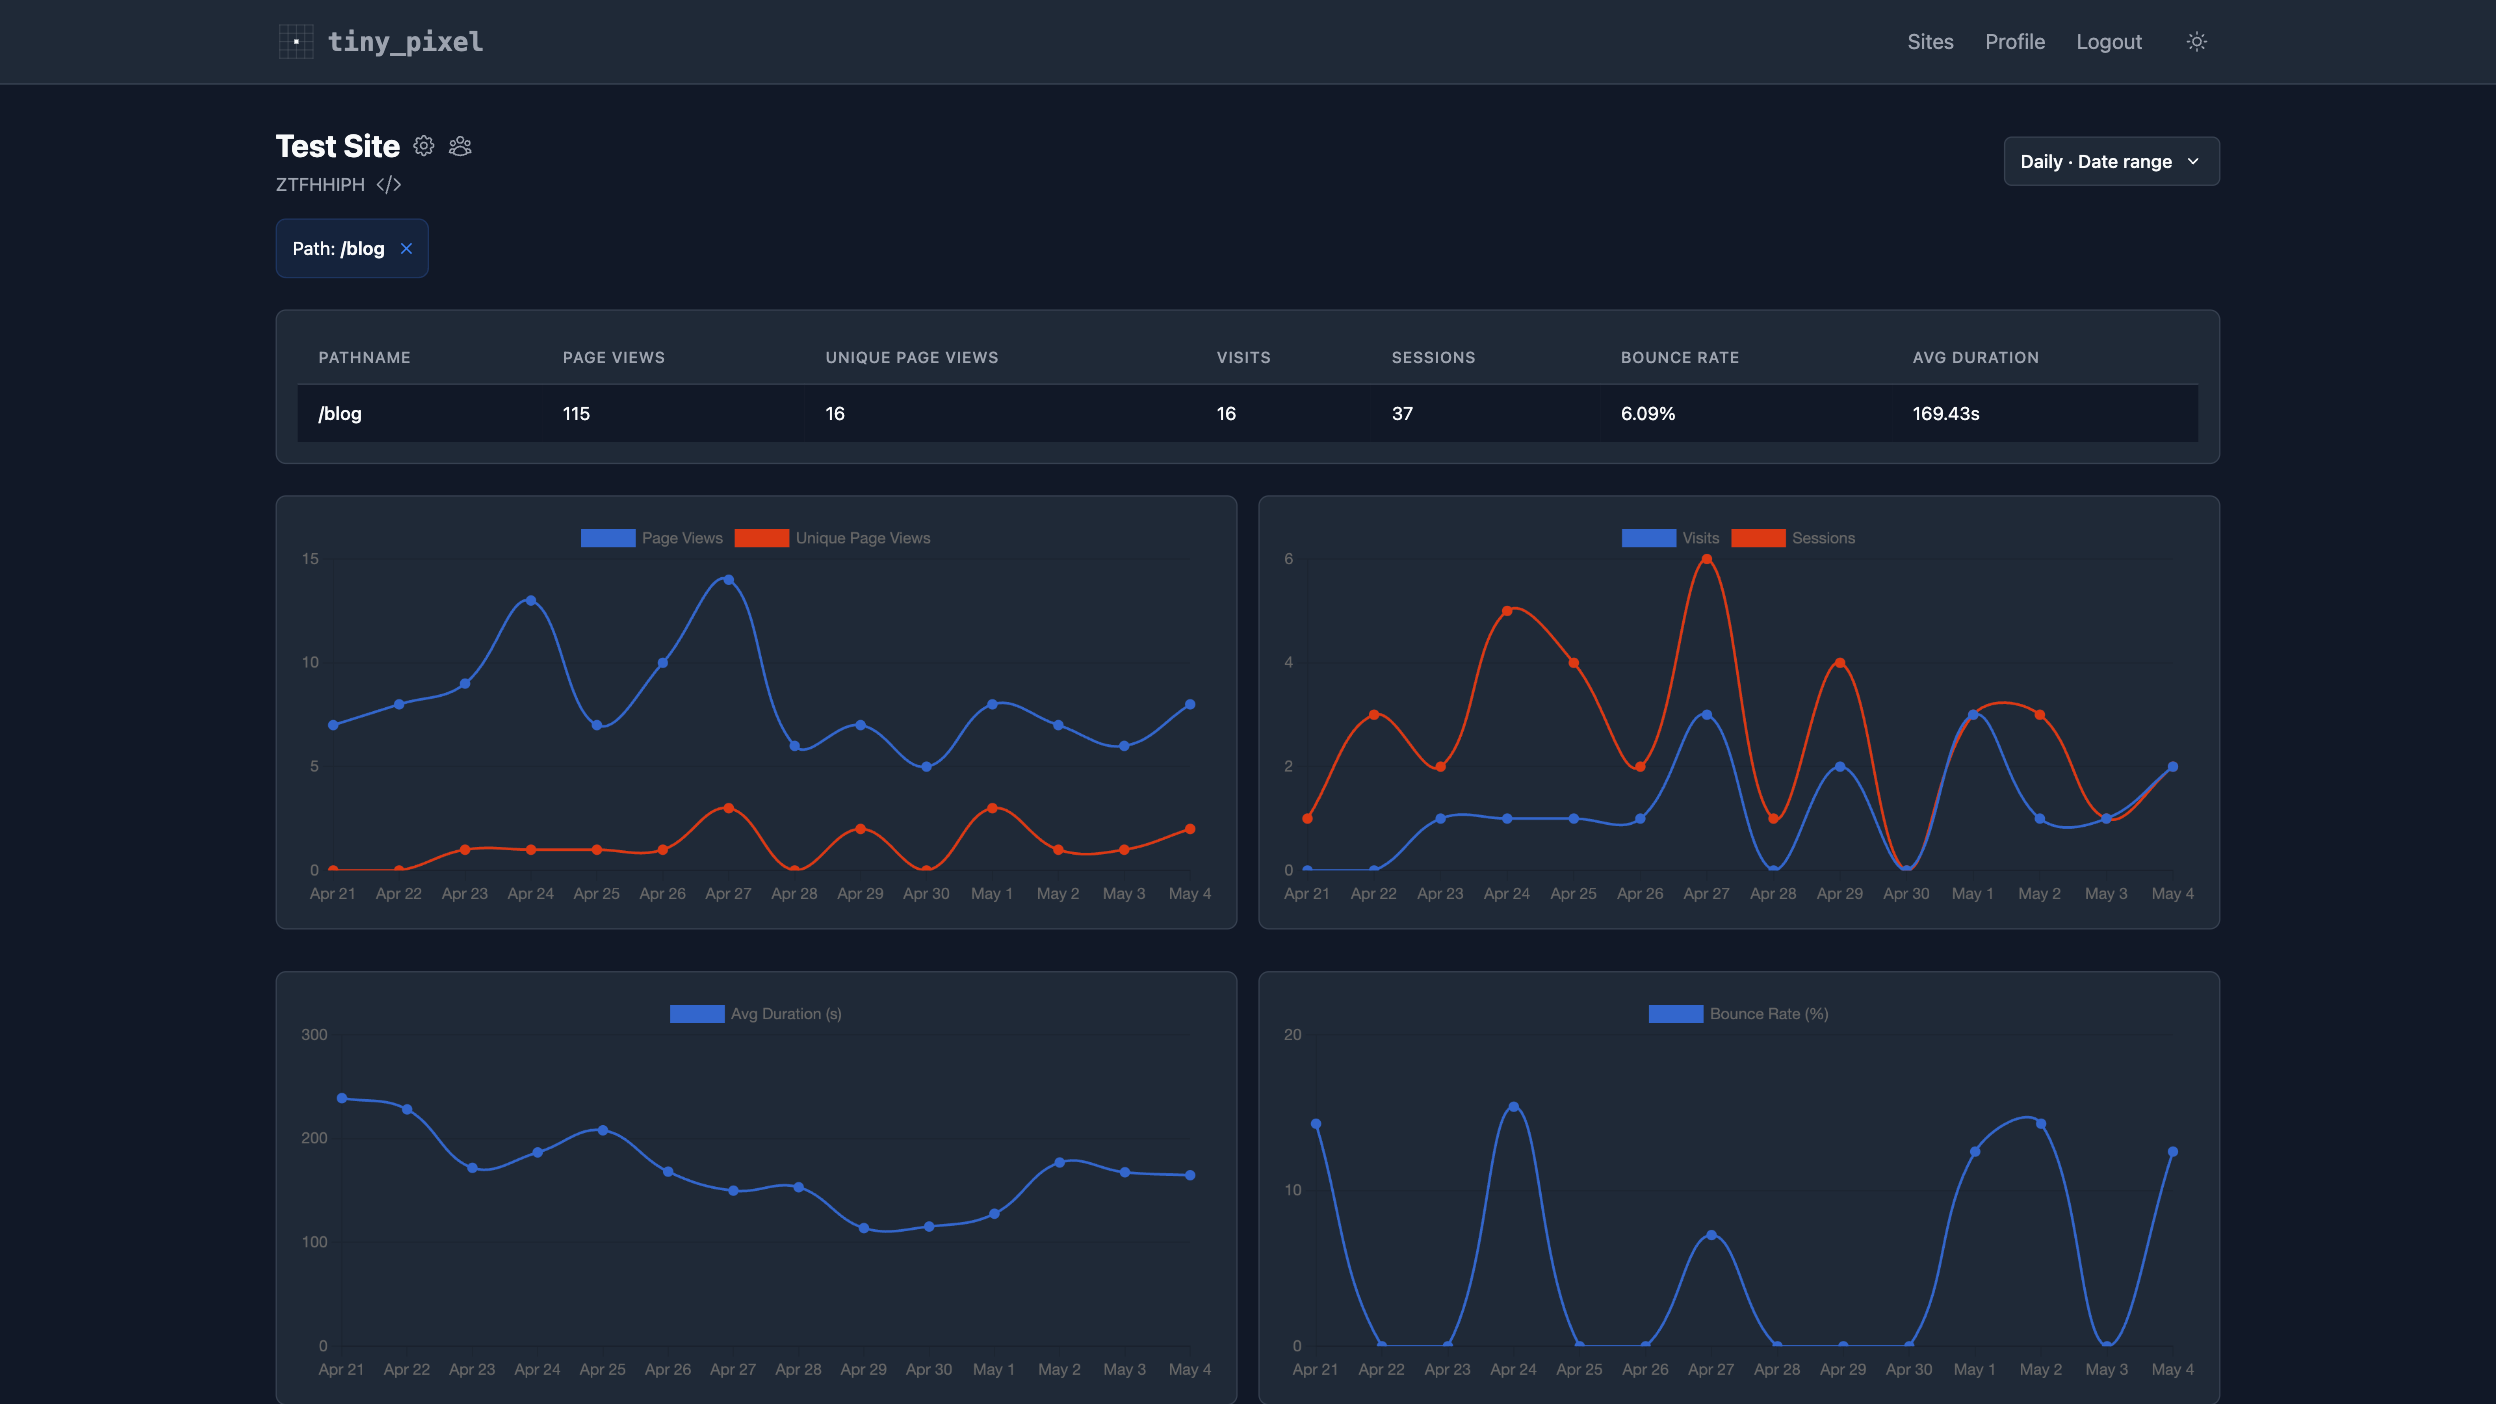Open the Daily · Date range dropdown

(2111, 161)
